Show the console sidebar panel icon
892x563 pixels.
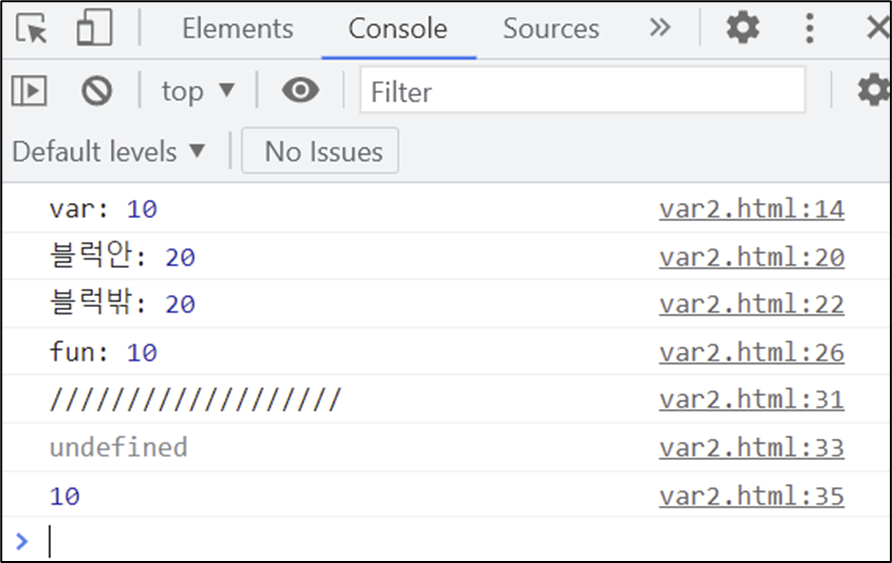[x=29, y=90]
